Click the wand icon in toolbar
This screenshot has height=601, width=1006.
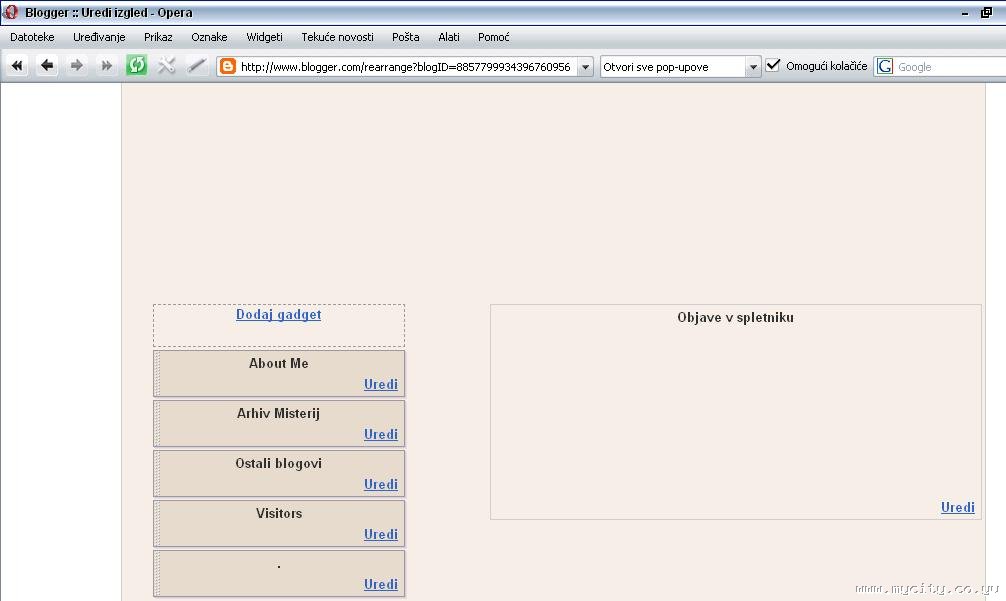tap(196, 65)
